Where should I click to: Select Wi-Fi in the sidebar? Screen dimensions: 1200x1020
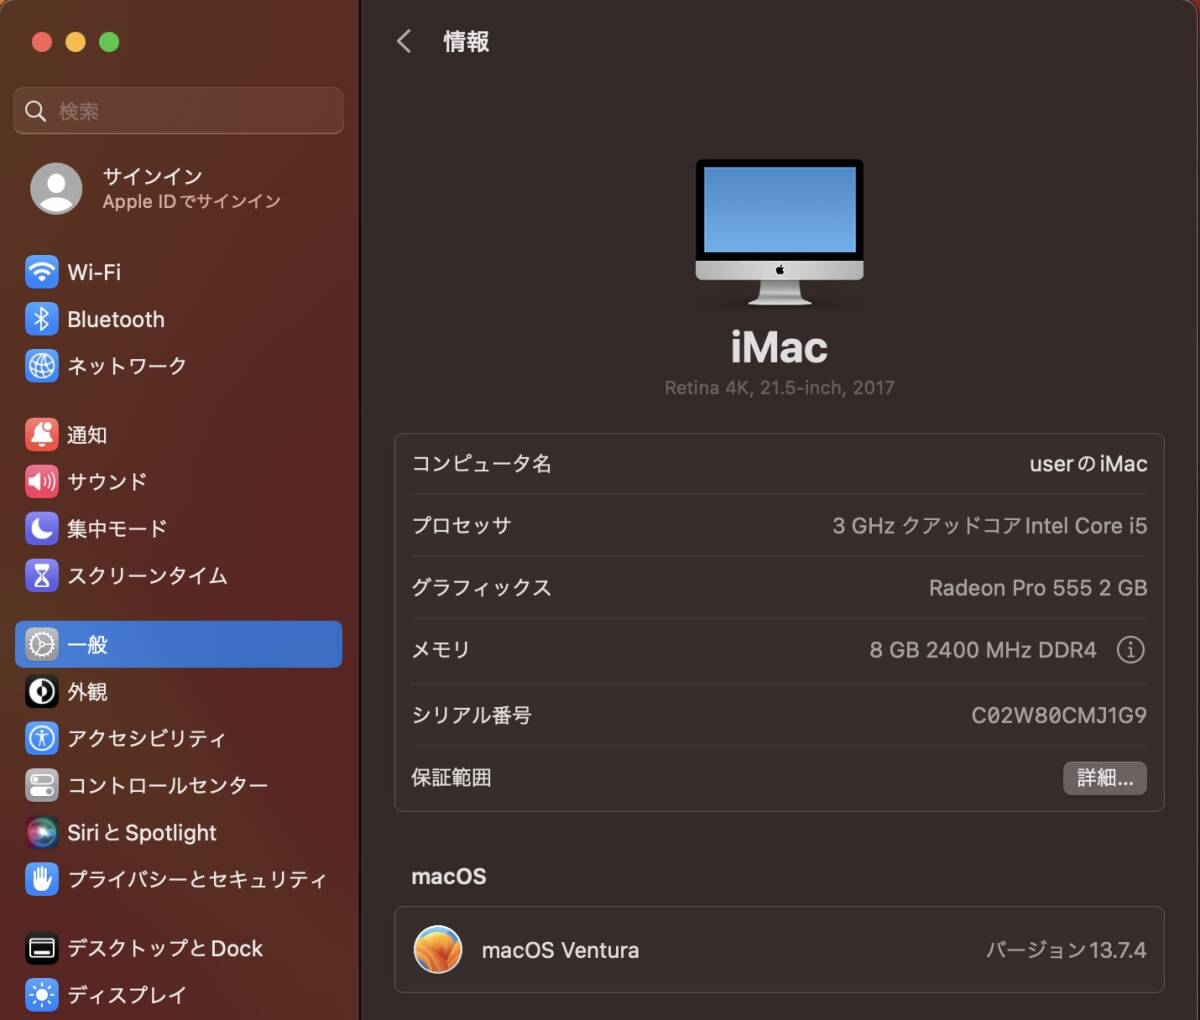(x=179, y=272)
